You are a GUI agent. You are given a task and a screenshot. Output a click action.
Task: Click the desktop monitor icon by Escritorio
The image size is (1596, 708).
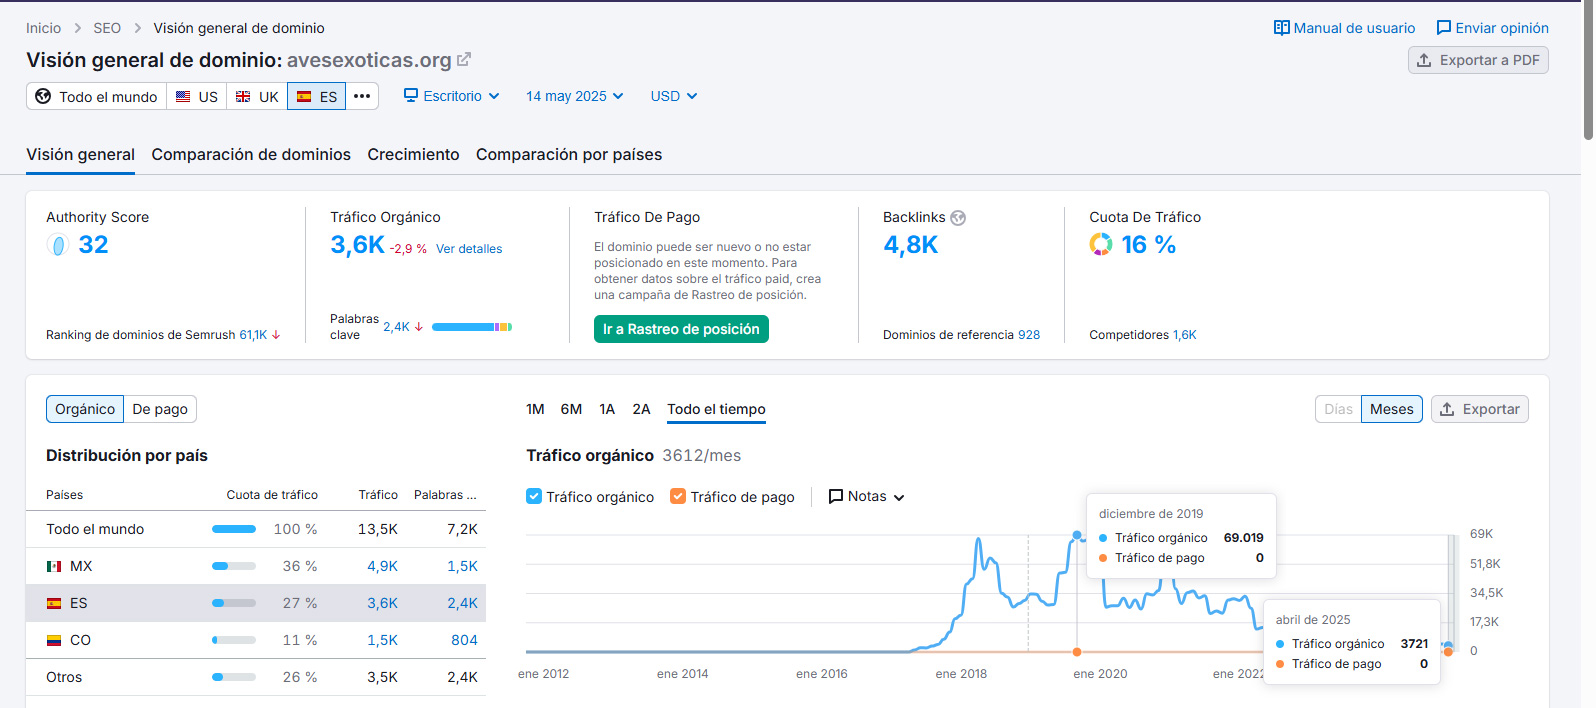(x=410, y=95)
